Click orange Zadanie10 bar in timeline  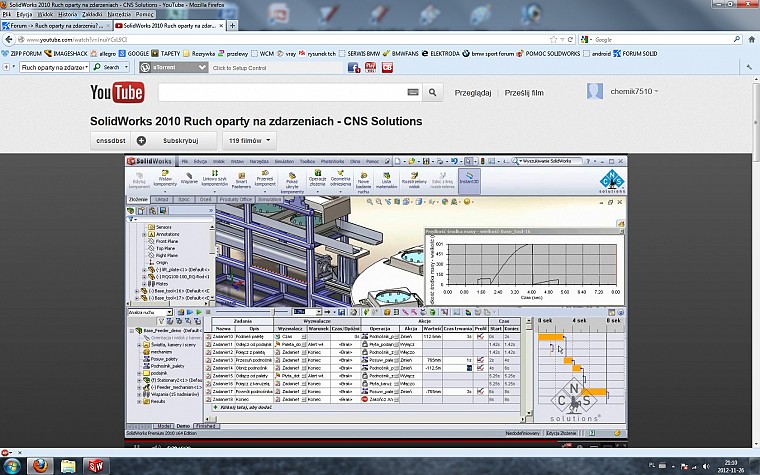coord(551,337)
